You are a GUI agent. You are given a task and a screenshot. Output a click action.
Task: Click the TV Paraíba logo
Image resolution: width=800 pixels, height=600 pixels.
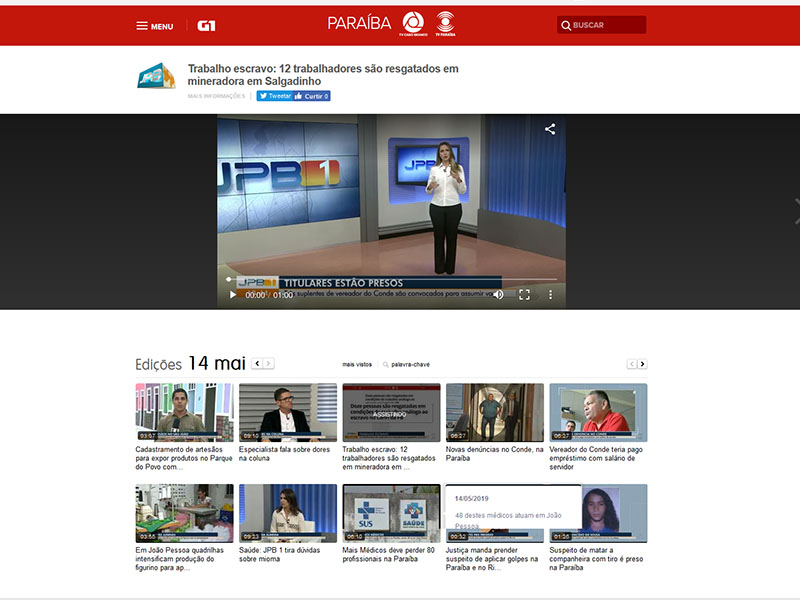(x=445, y=24)
